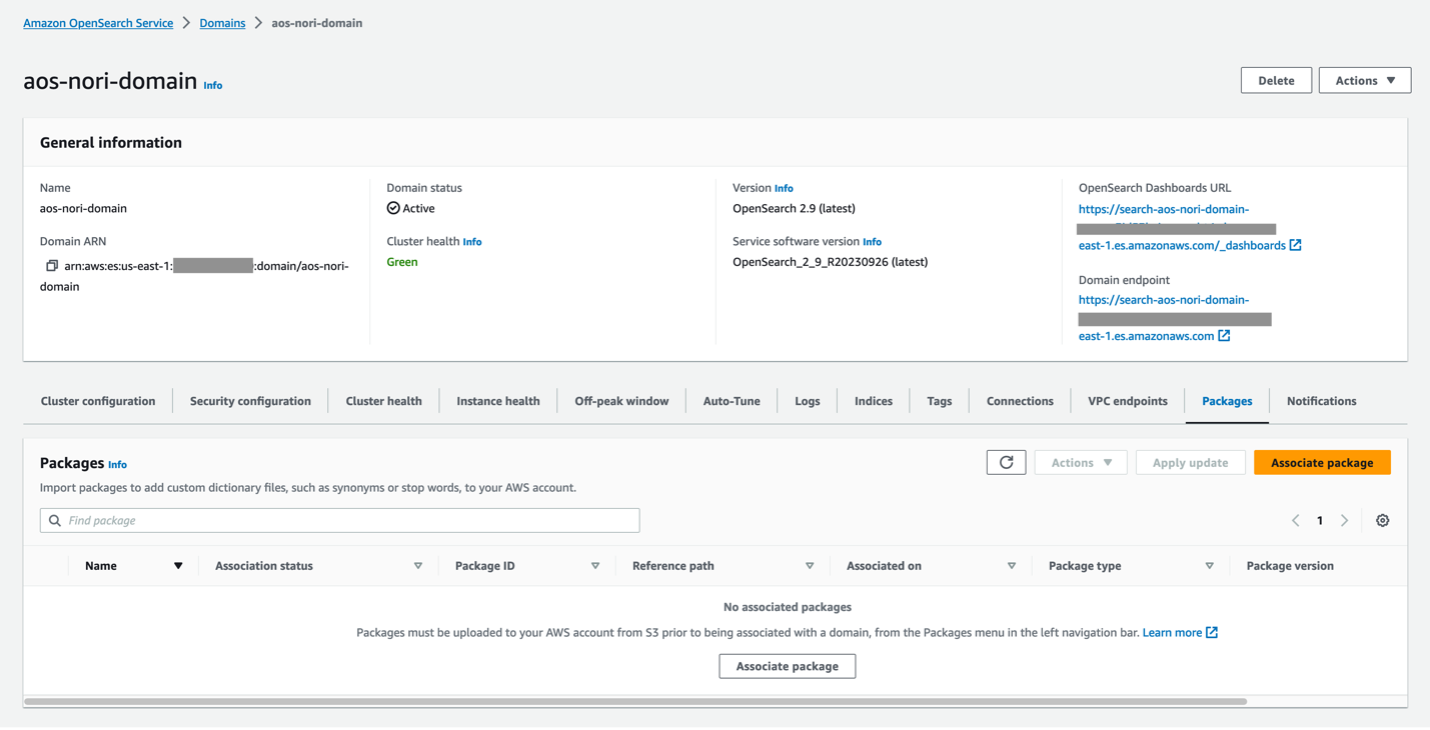
Task: Go to previous page of packages
Action: point(1296,521)
